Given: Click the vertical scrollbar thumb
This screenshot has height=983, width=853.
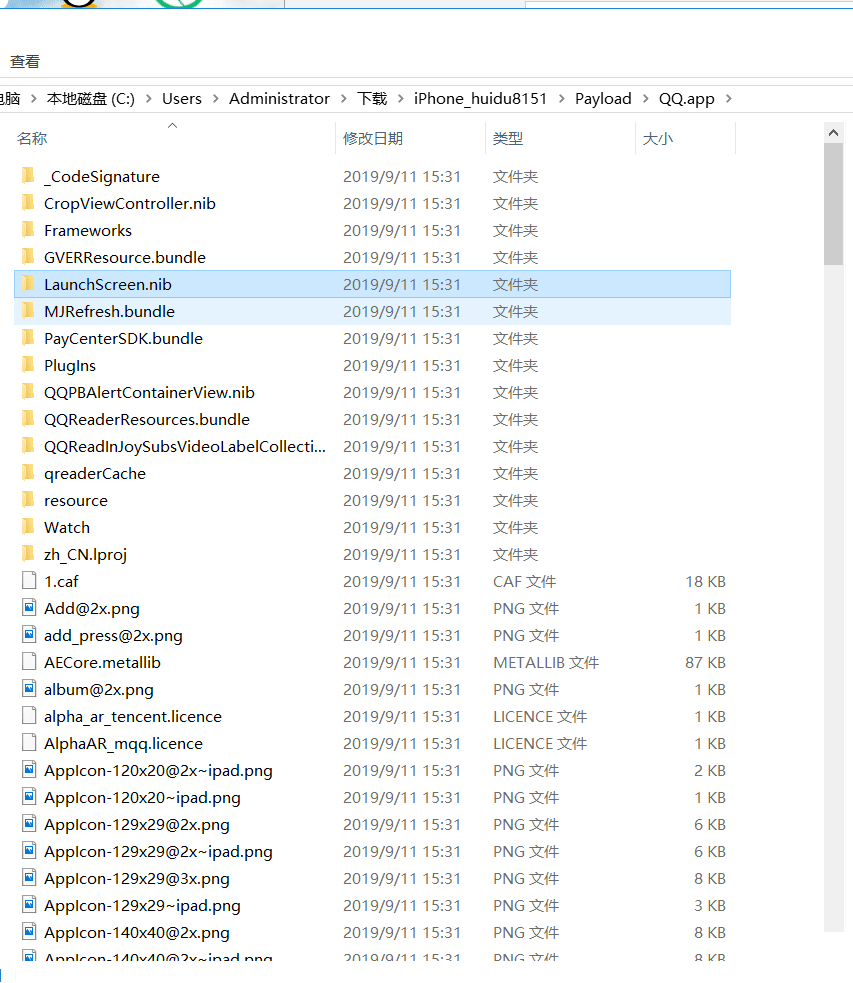Looking at the screenshot, I should pos(833,204).
